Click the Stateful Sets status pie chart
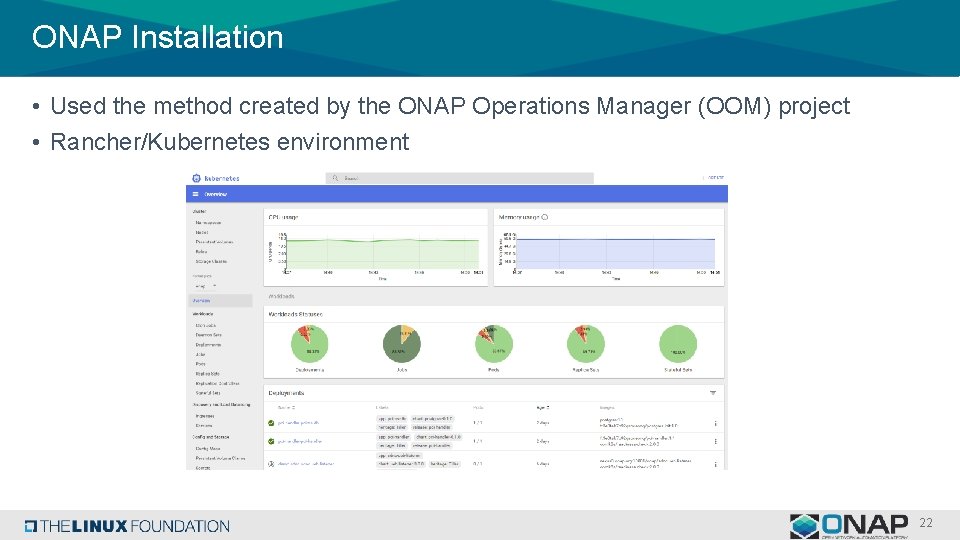The width and height of the screenshot is (960, 540). pos(678,344)
